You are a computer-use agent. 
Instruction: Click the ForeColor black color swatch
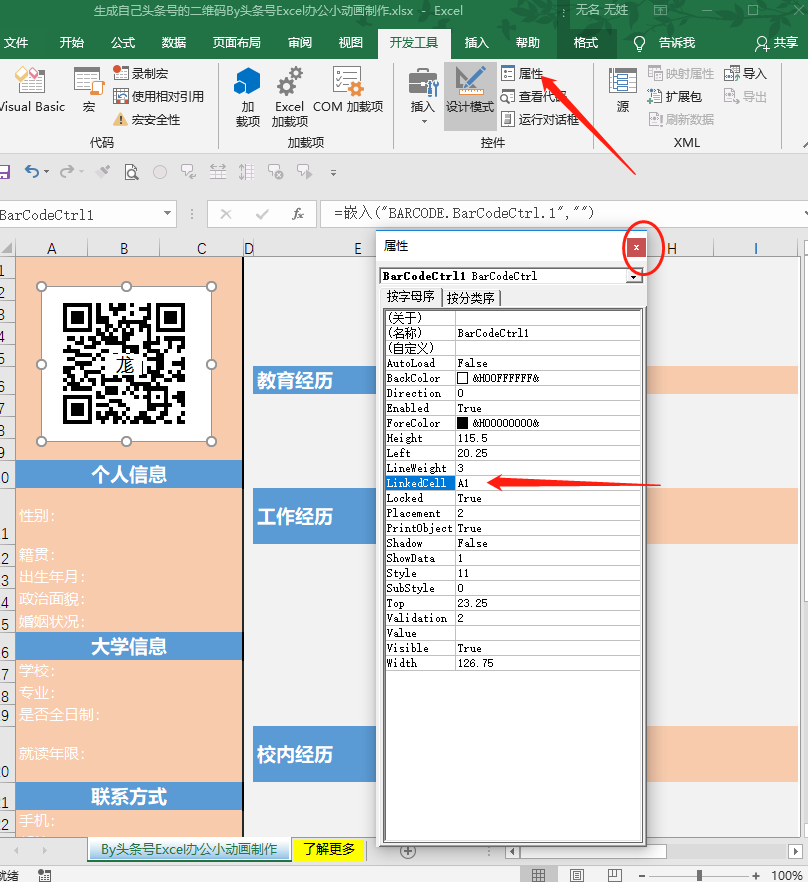coord(463,423)
